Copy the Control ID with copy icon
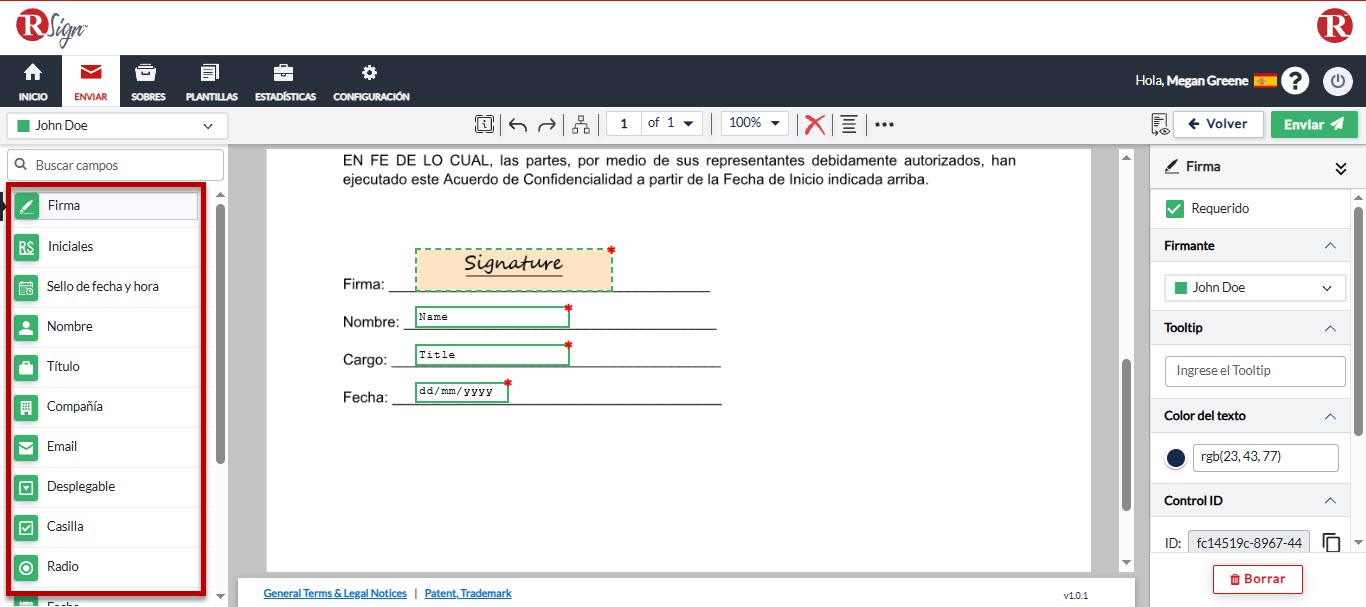Viewport: 1366px width, 607px height. click(1331, 543)
